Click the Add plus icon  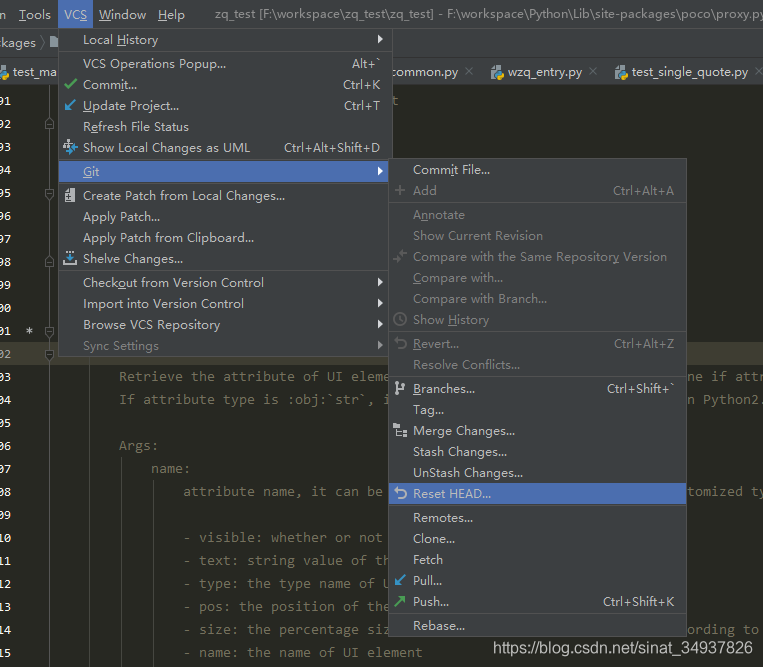(x=400, y=190)
